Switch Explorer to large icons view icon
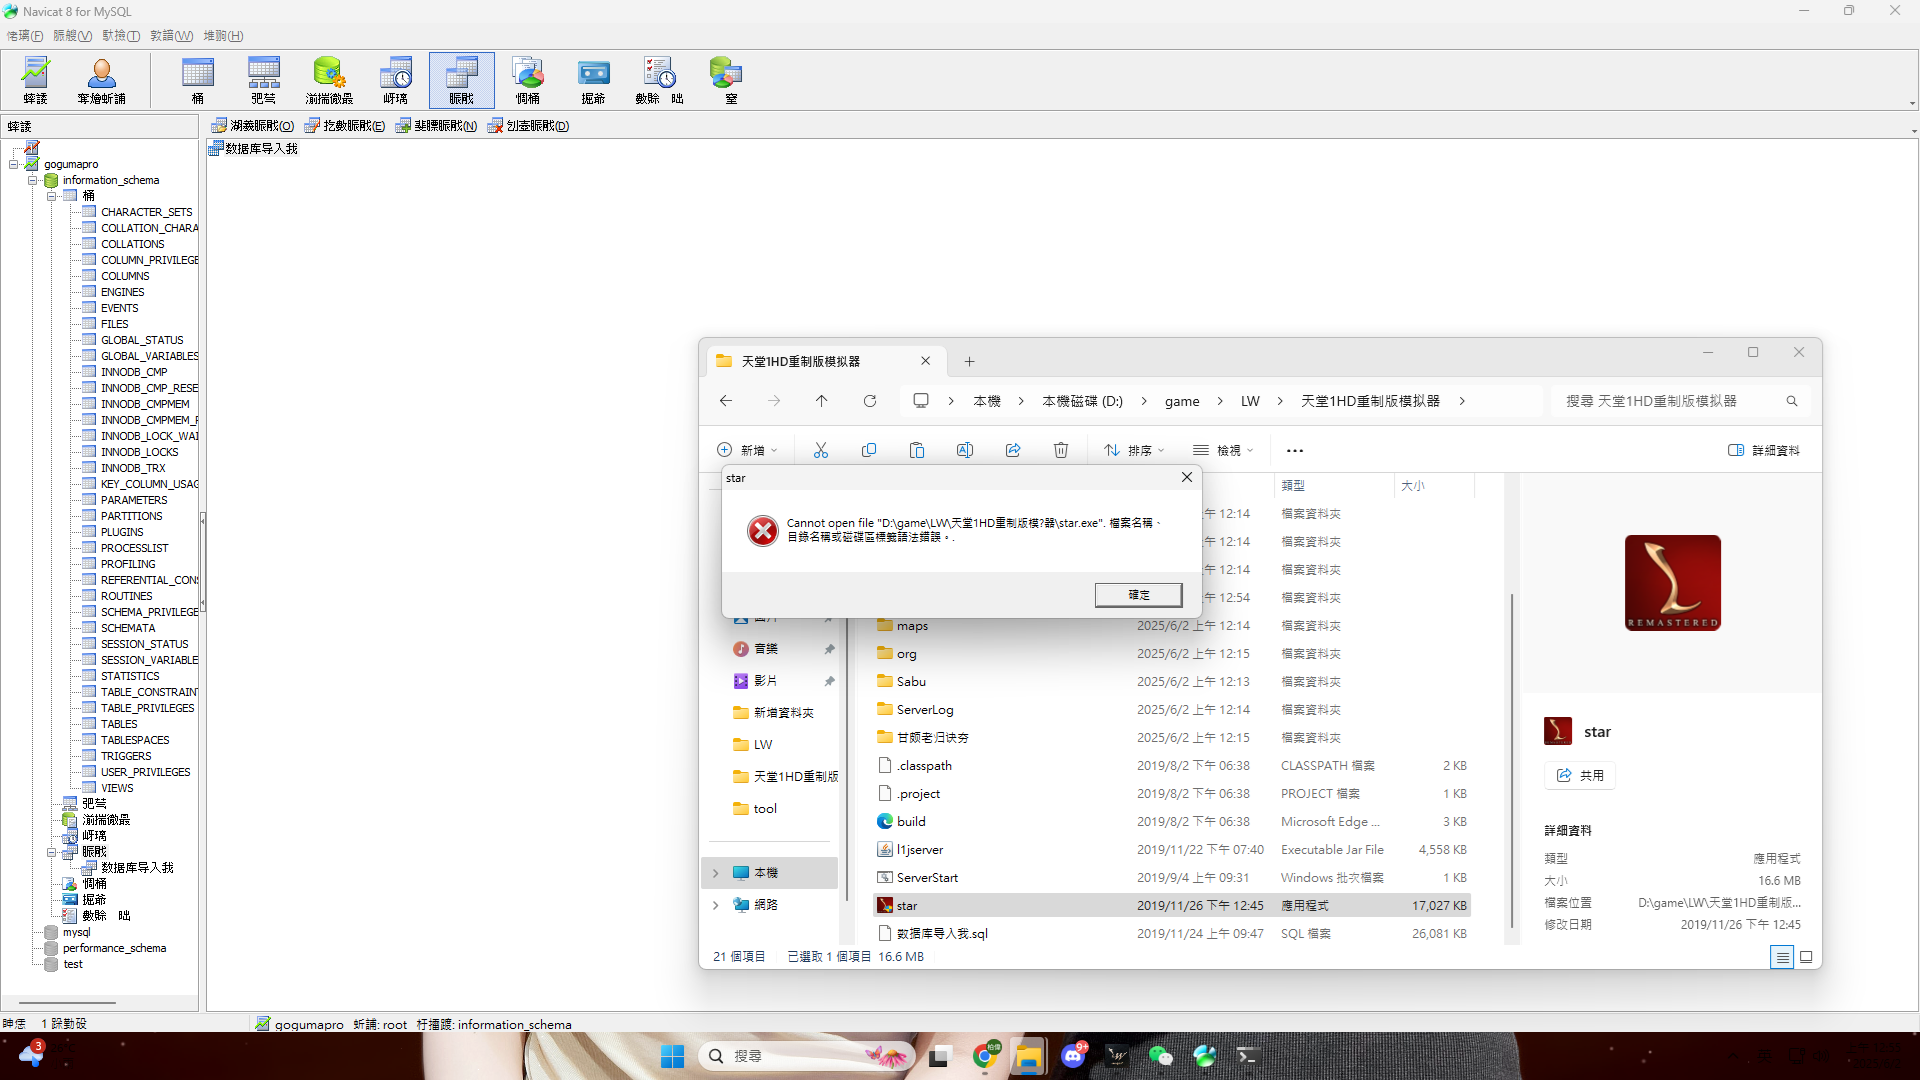1920x1080 pixels. [x=1806, y=957]
